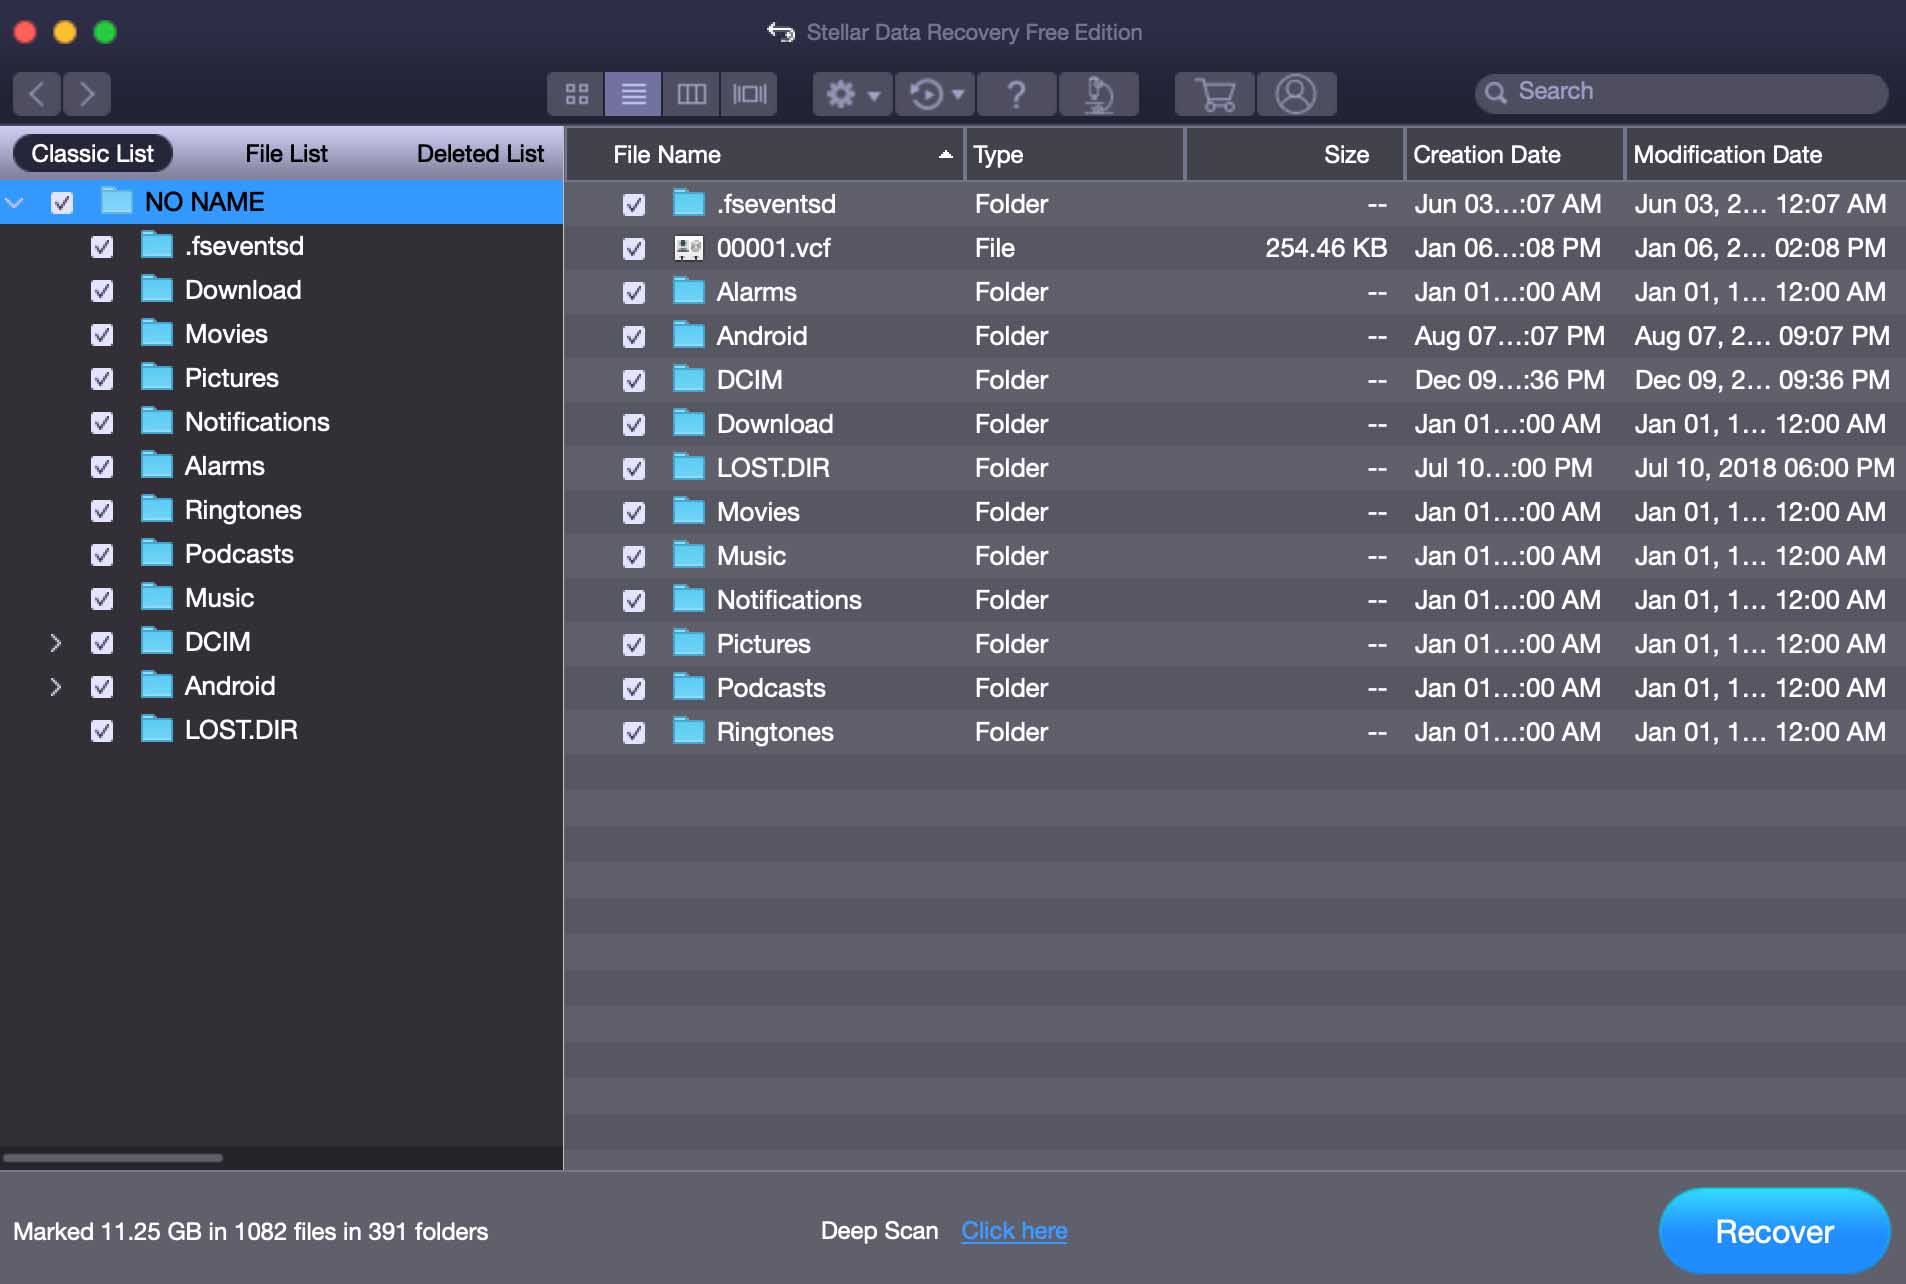Sort by Creation Date column
This screenshot has height=1284, width=1906.
tap(1515, 155)
